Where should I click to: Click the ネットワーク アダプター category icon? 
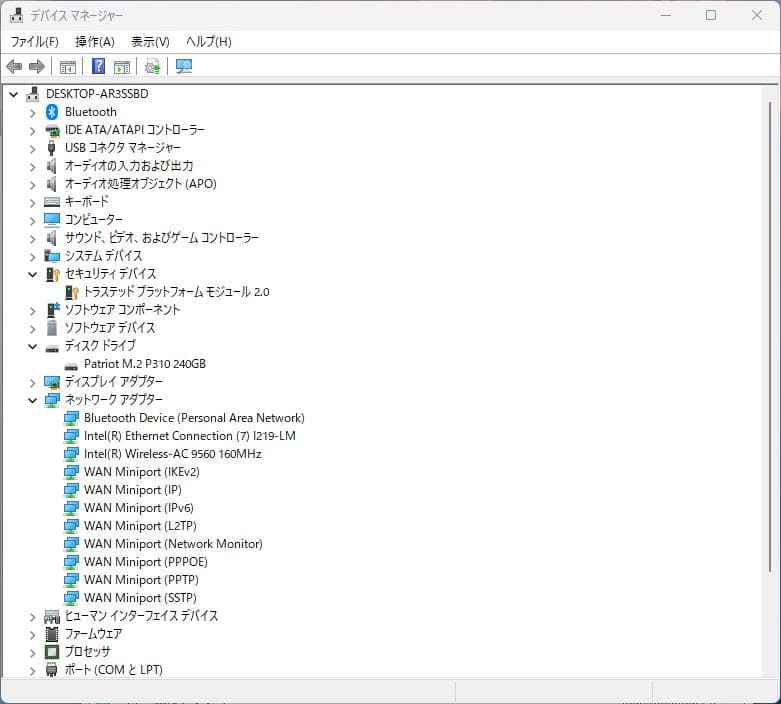[x=52, y=400]
